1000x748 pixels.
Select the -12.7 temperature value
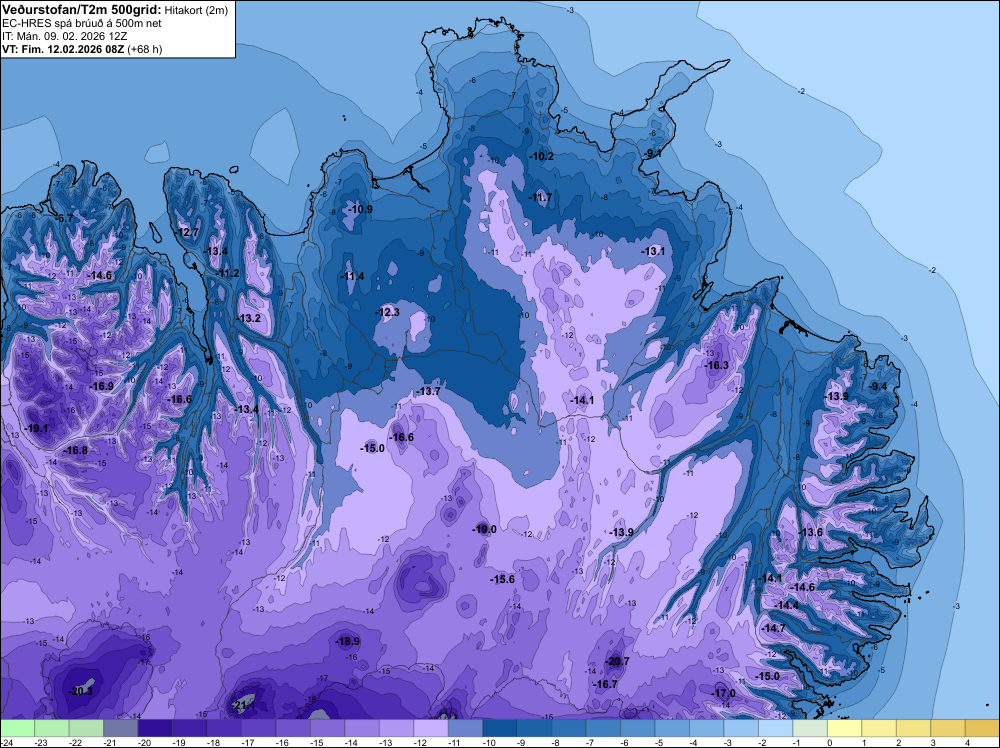tap(188, 232)
